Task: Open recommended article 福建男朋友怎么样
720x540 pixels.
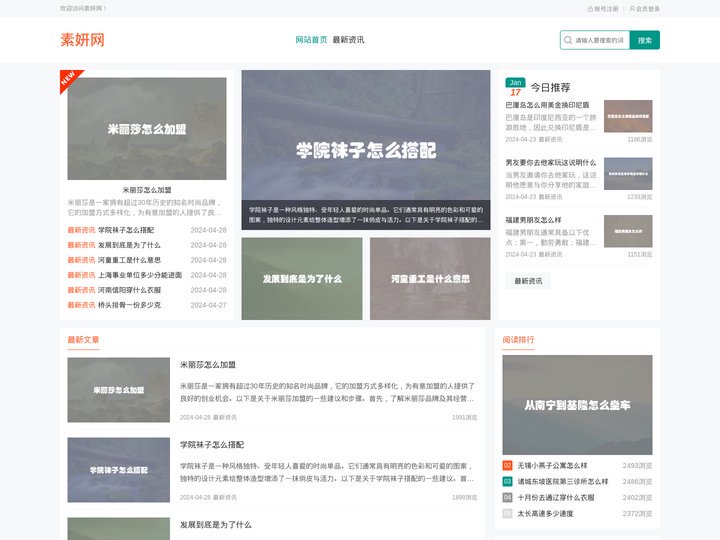Action: (533, 220)
